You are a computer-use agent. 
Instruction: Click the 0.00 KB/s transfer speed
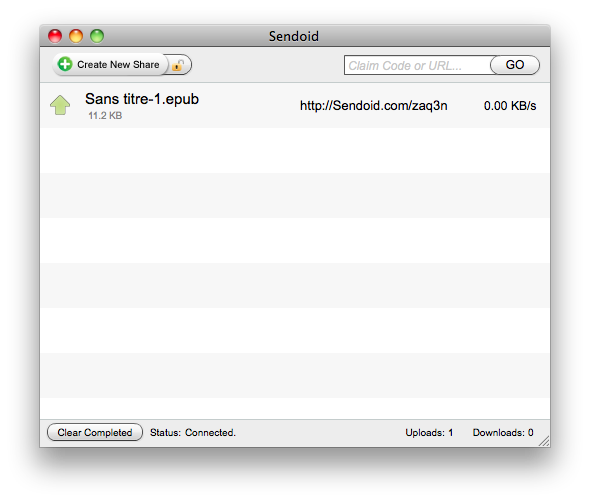click(x=510, y=106)
